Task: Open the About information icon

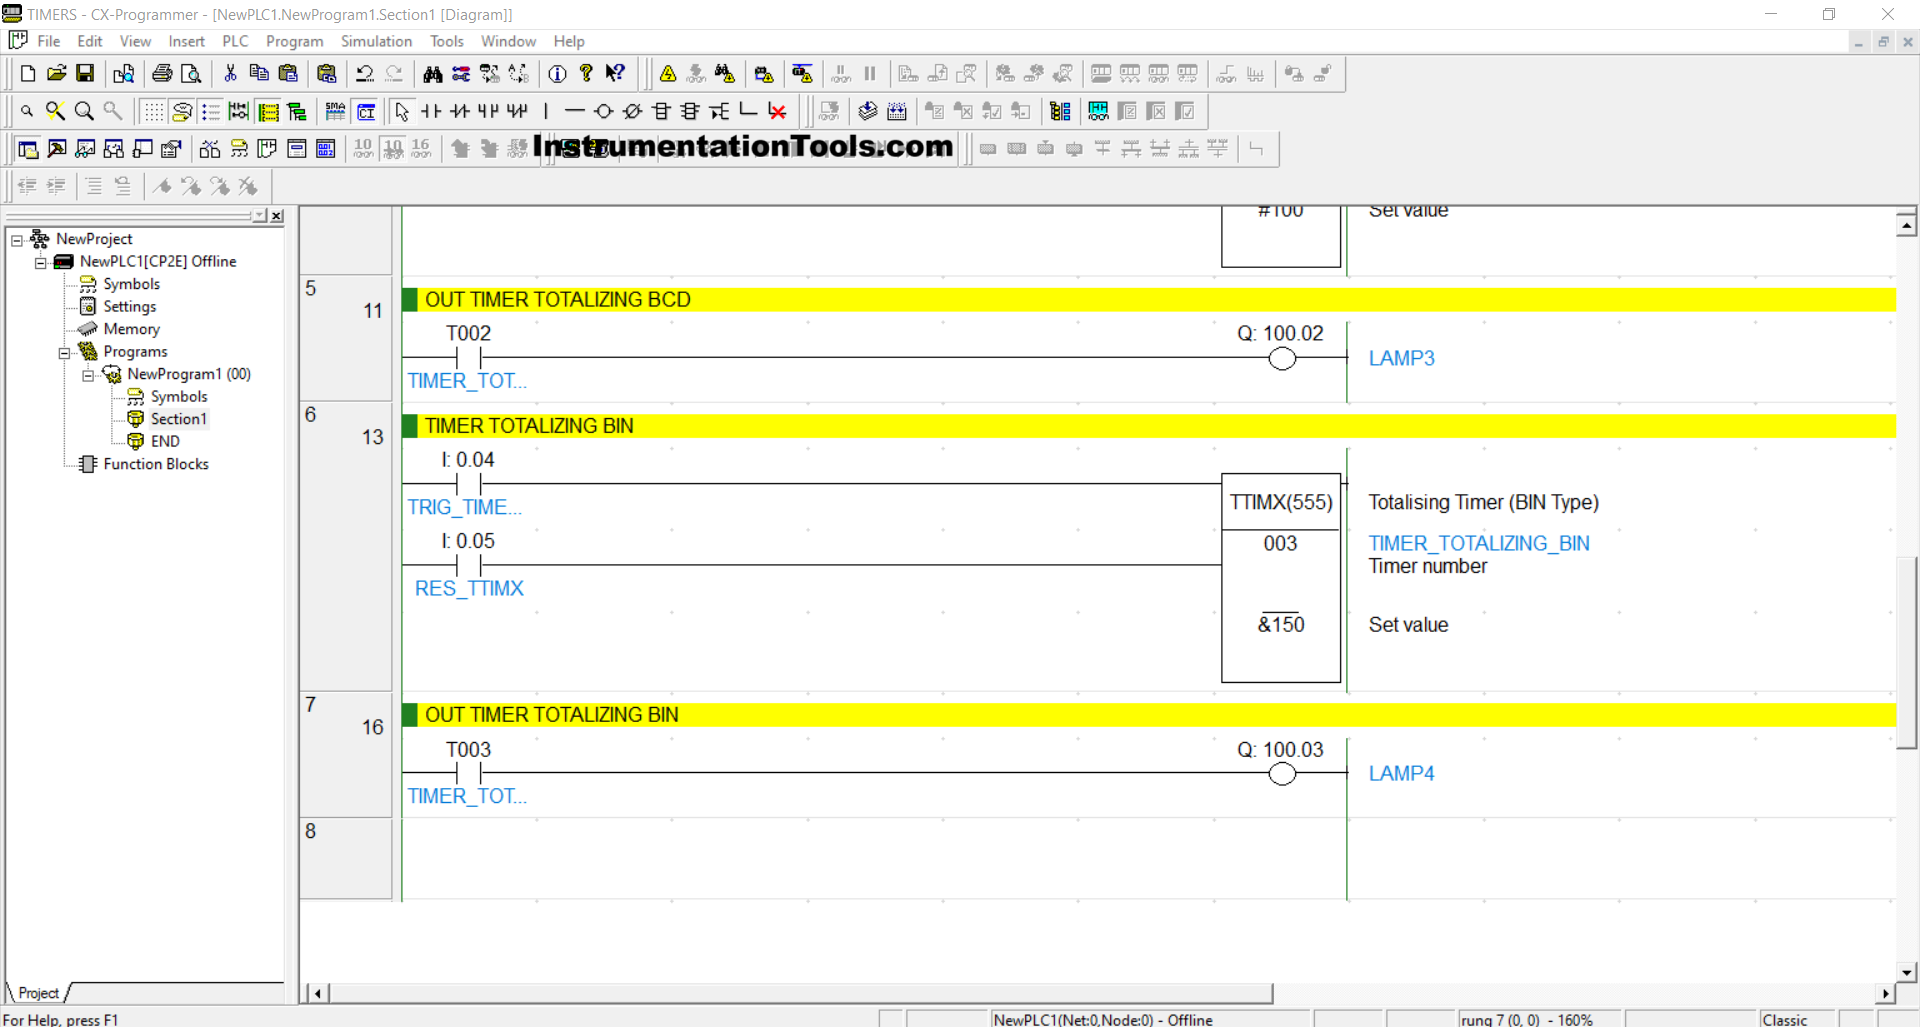Action: pyautogui.click(x=558, y=74)
